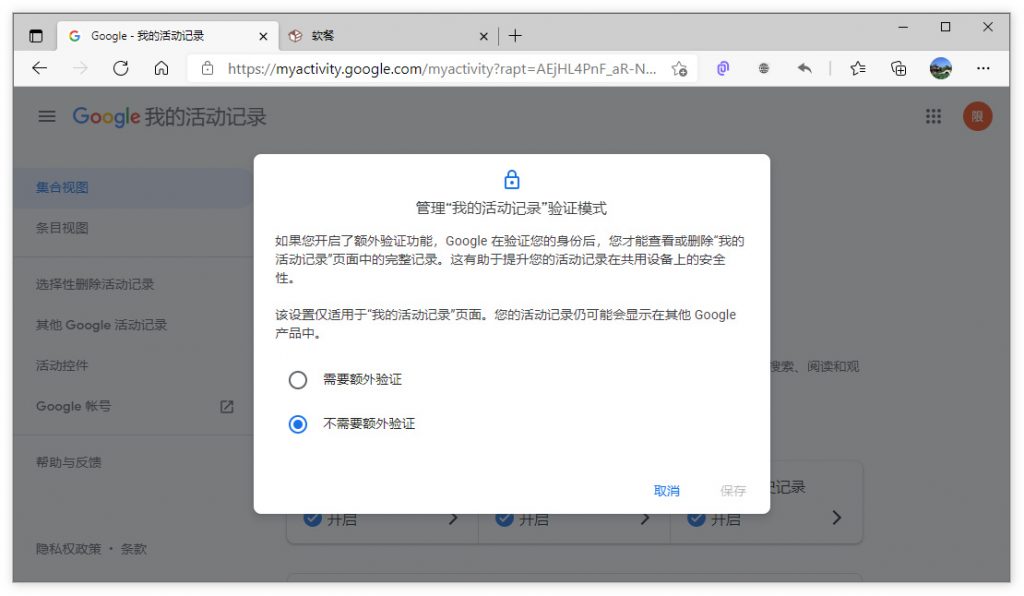Click the Edge browser profile avatar
Screen dimensions: 1024x596
[940, 68]
